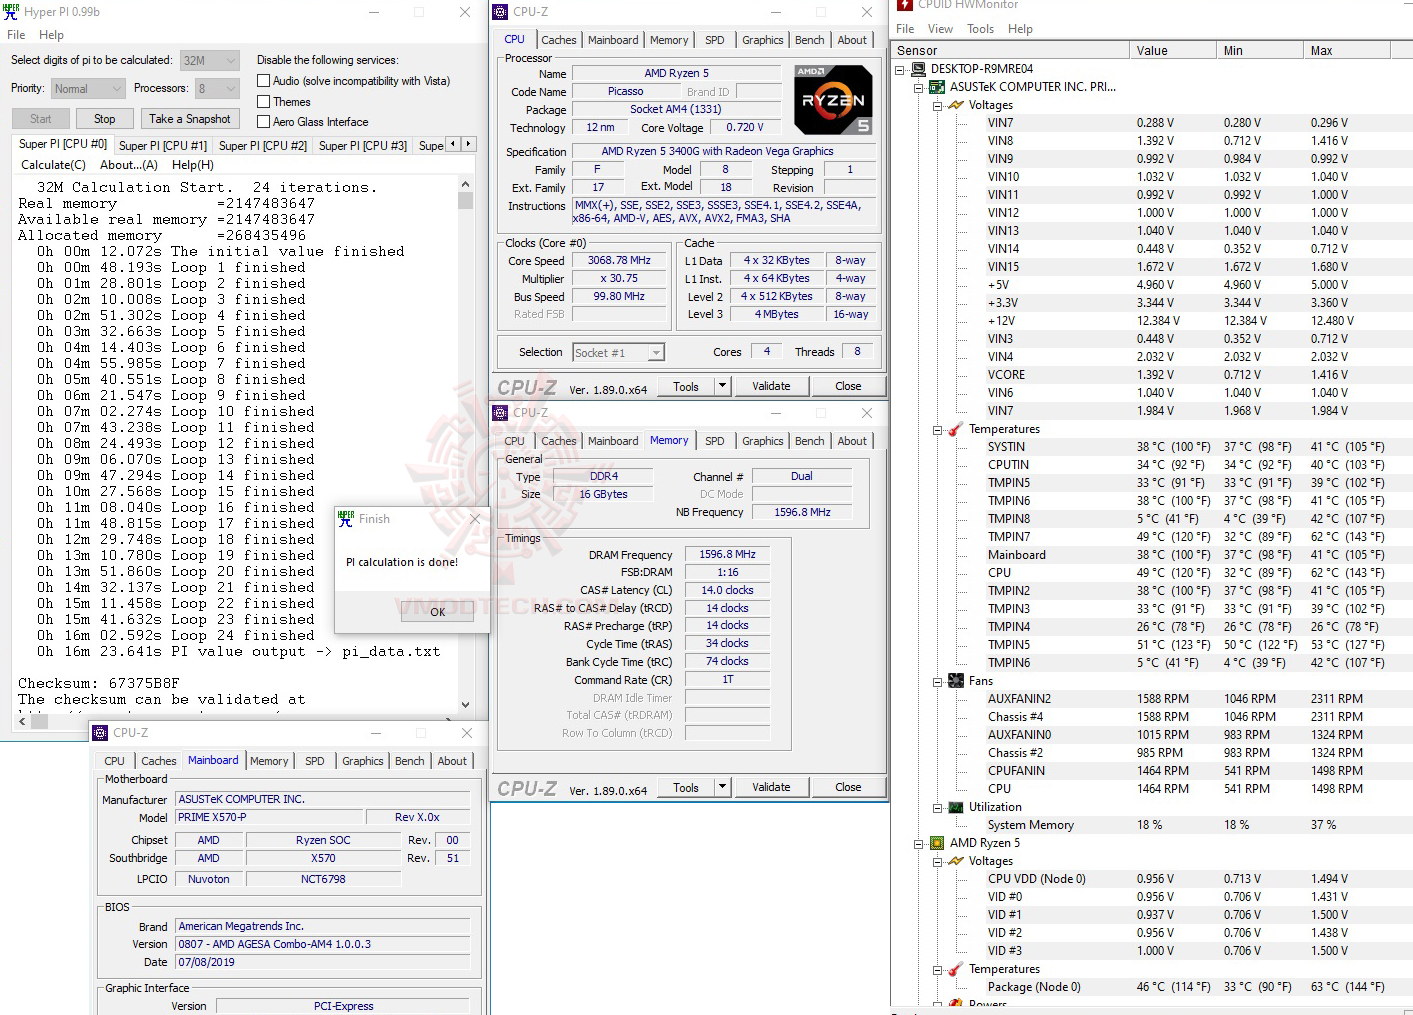This screenshot has height=1015, width=1413.
Task: Click the DRAM Frequency value field
Action: [x=727, y=554]
